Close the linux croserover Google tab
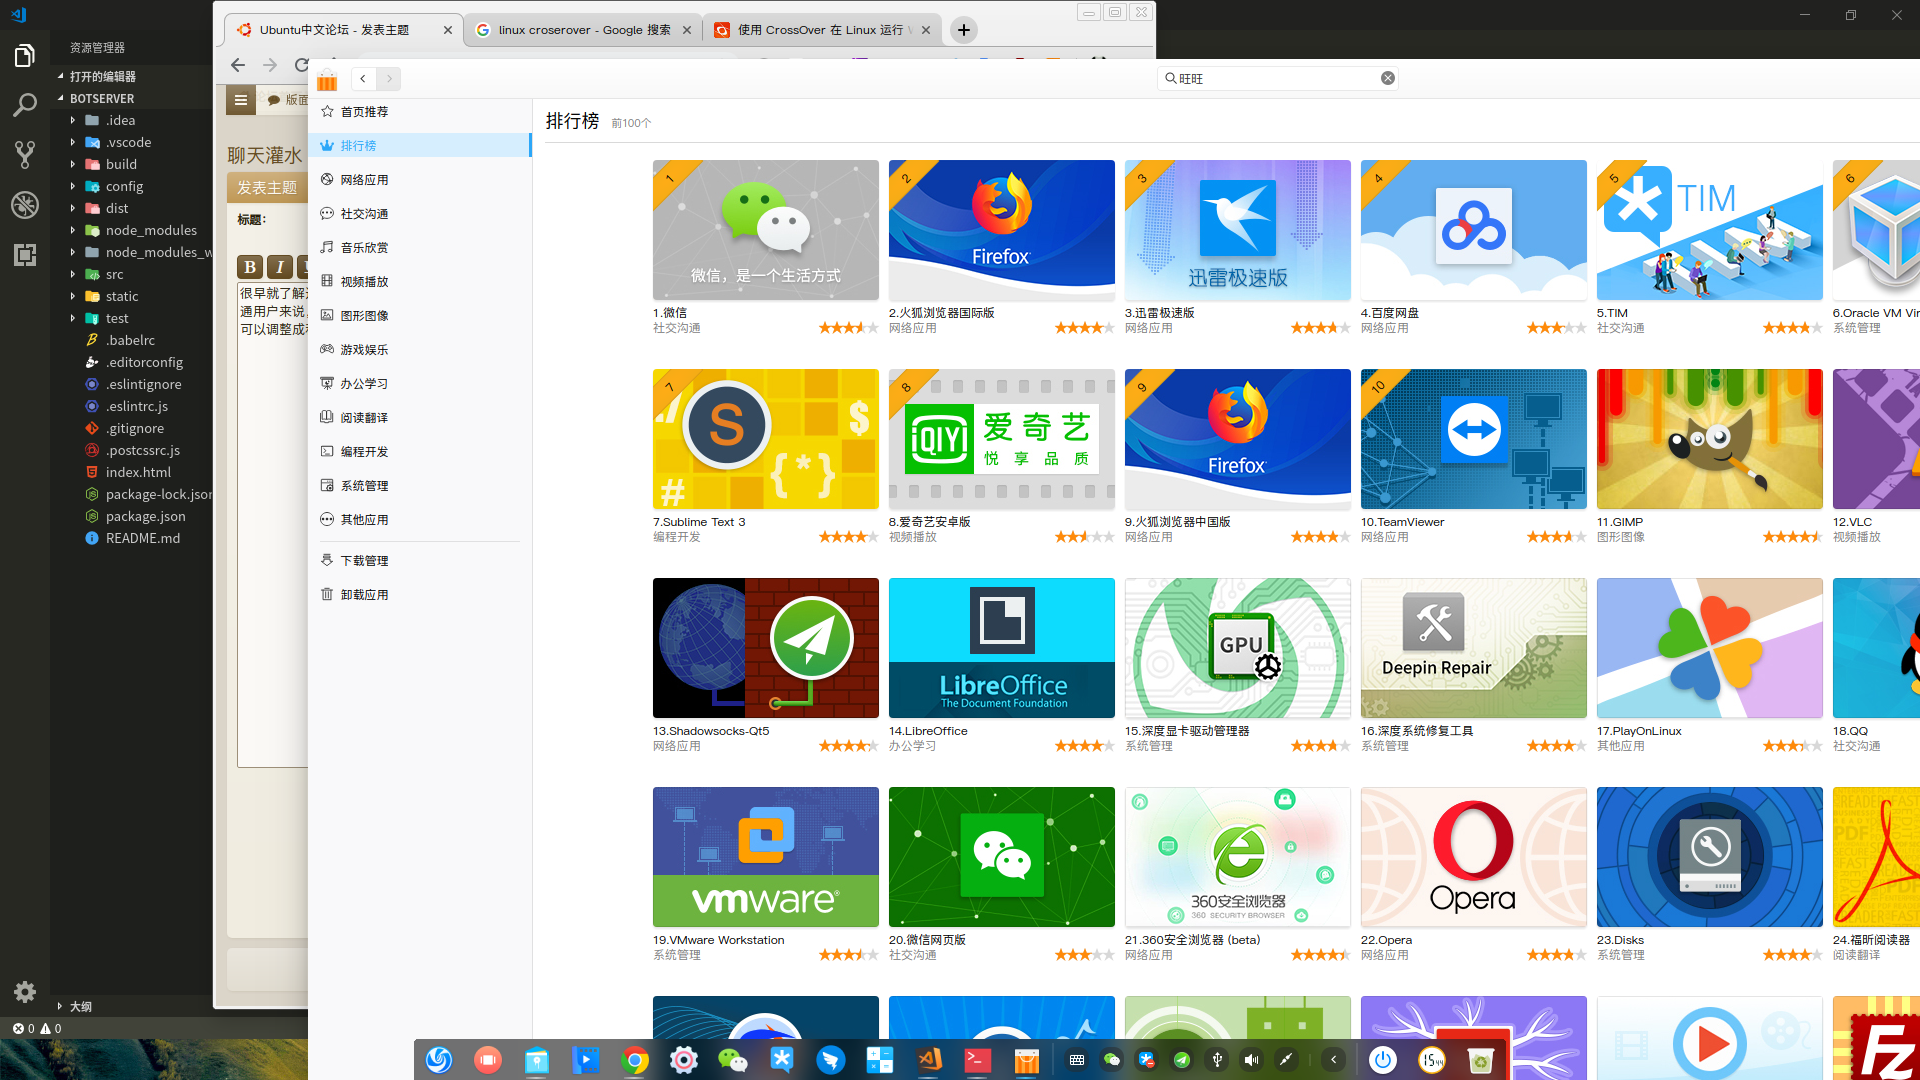The width and height of the screenshot is (1920, 1080). (x=686, y=30)
